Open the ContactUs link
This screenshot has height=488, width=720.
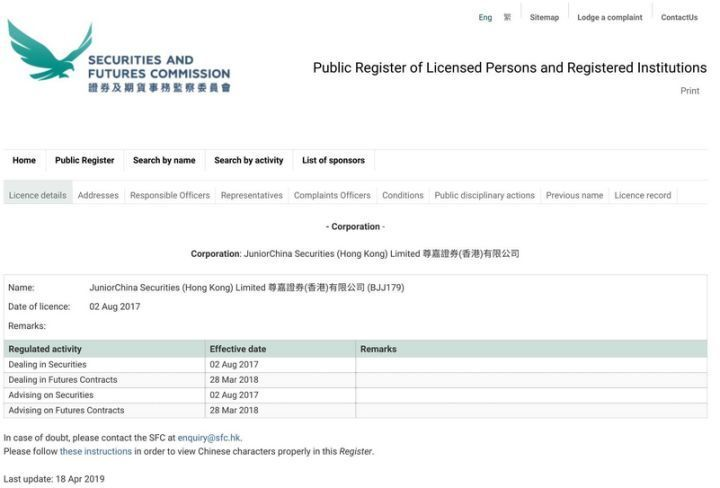pos(679,17)
